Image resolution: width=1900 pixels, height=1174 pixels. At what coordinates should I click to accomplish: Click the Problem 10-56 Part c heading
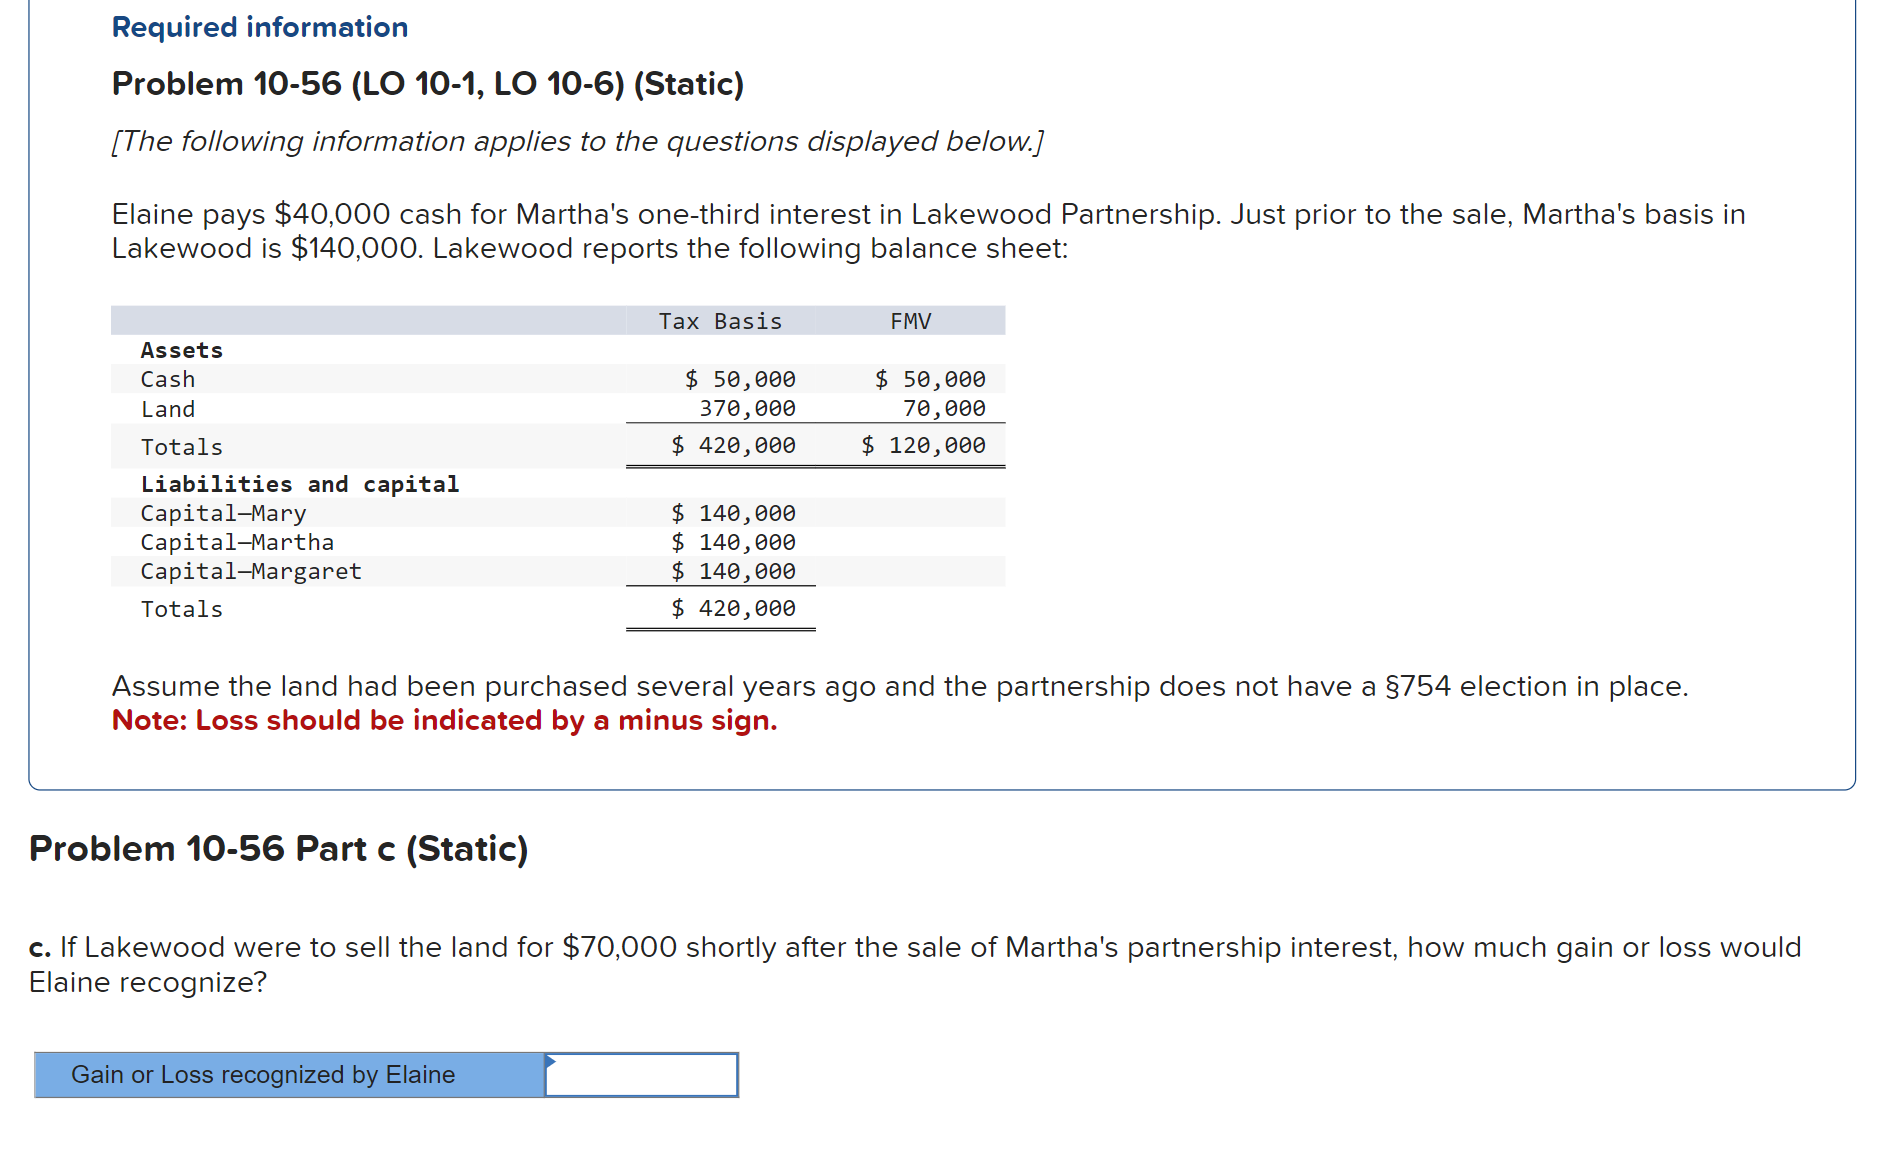tap(278, 848)
